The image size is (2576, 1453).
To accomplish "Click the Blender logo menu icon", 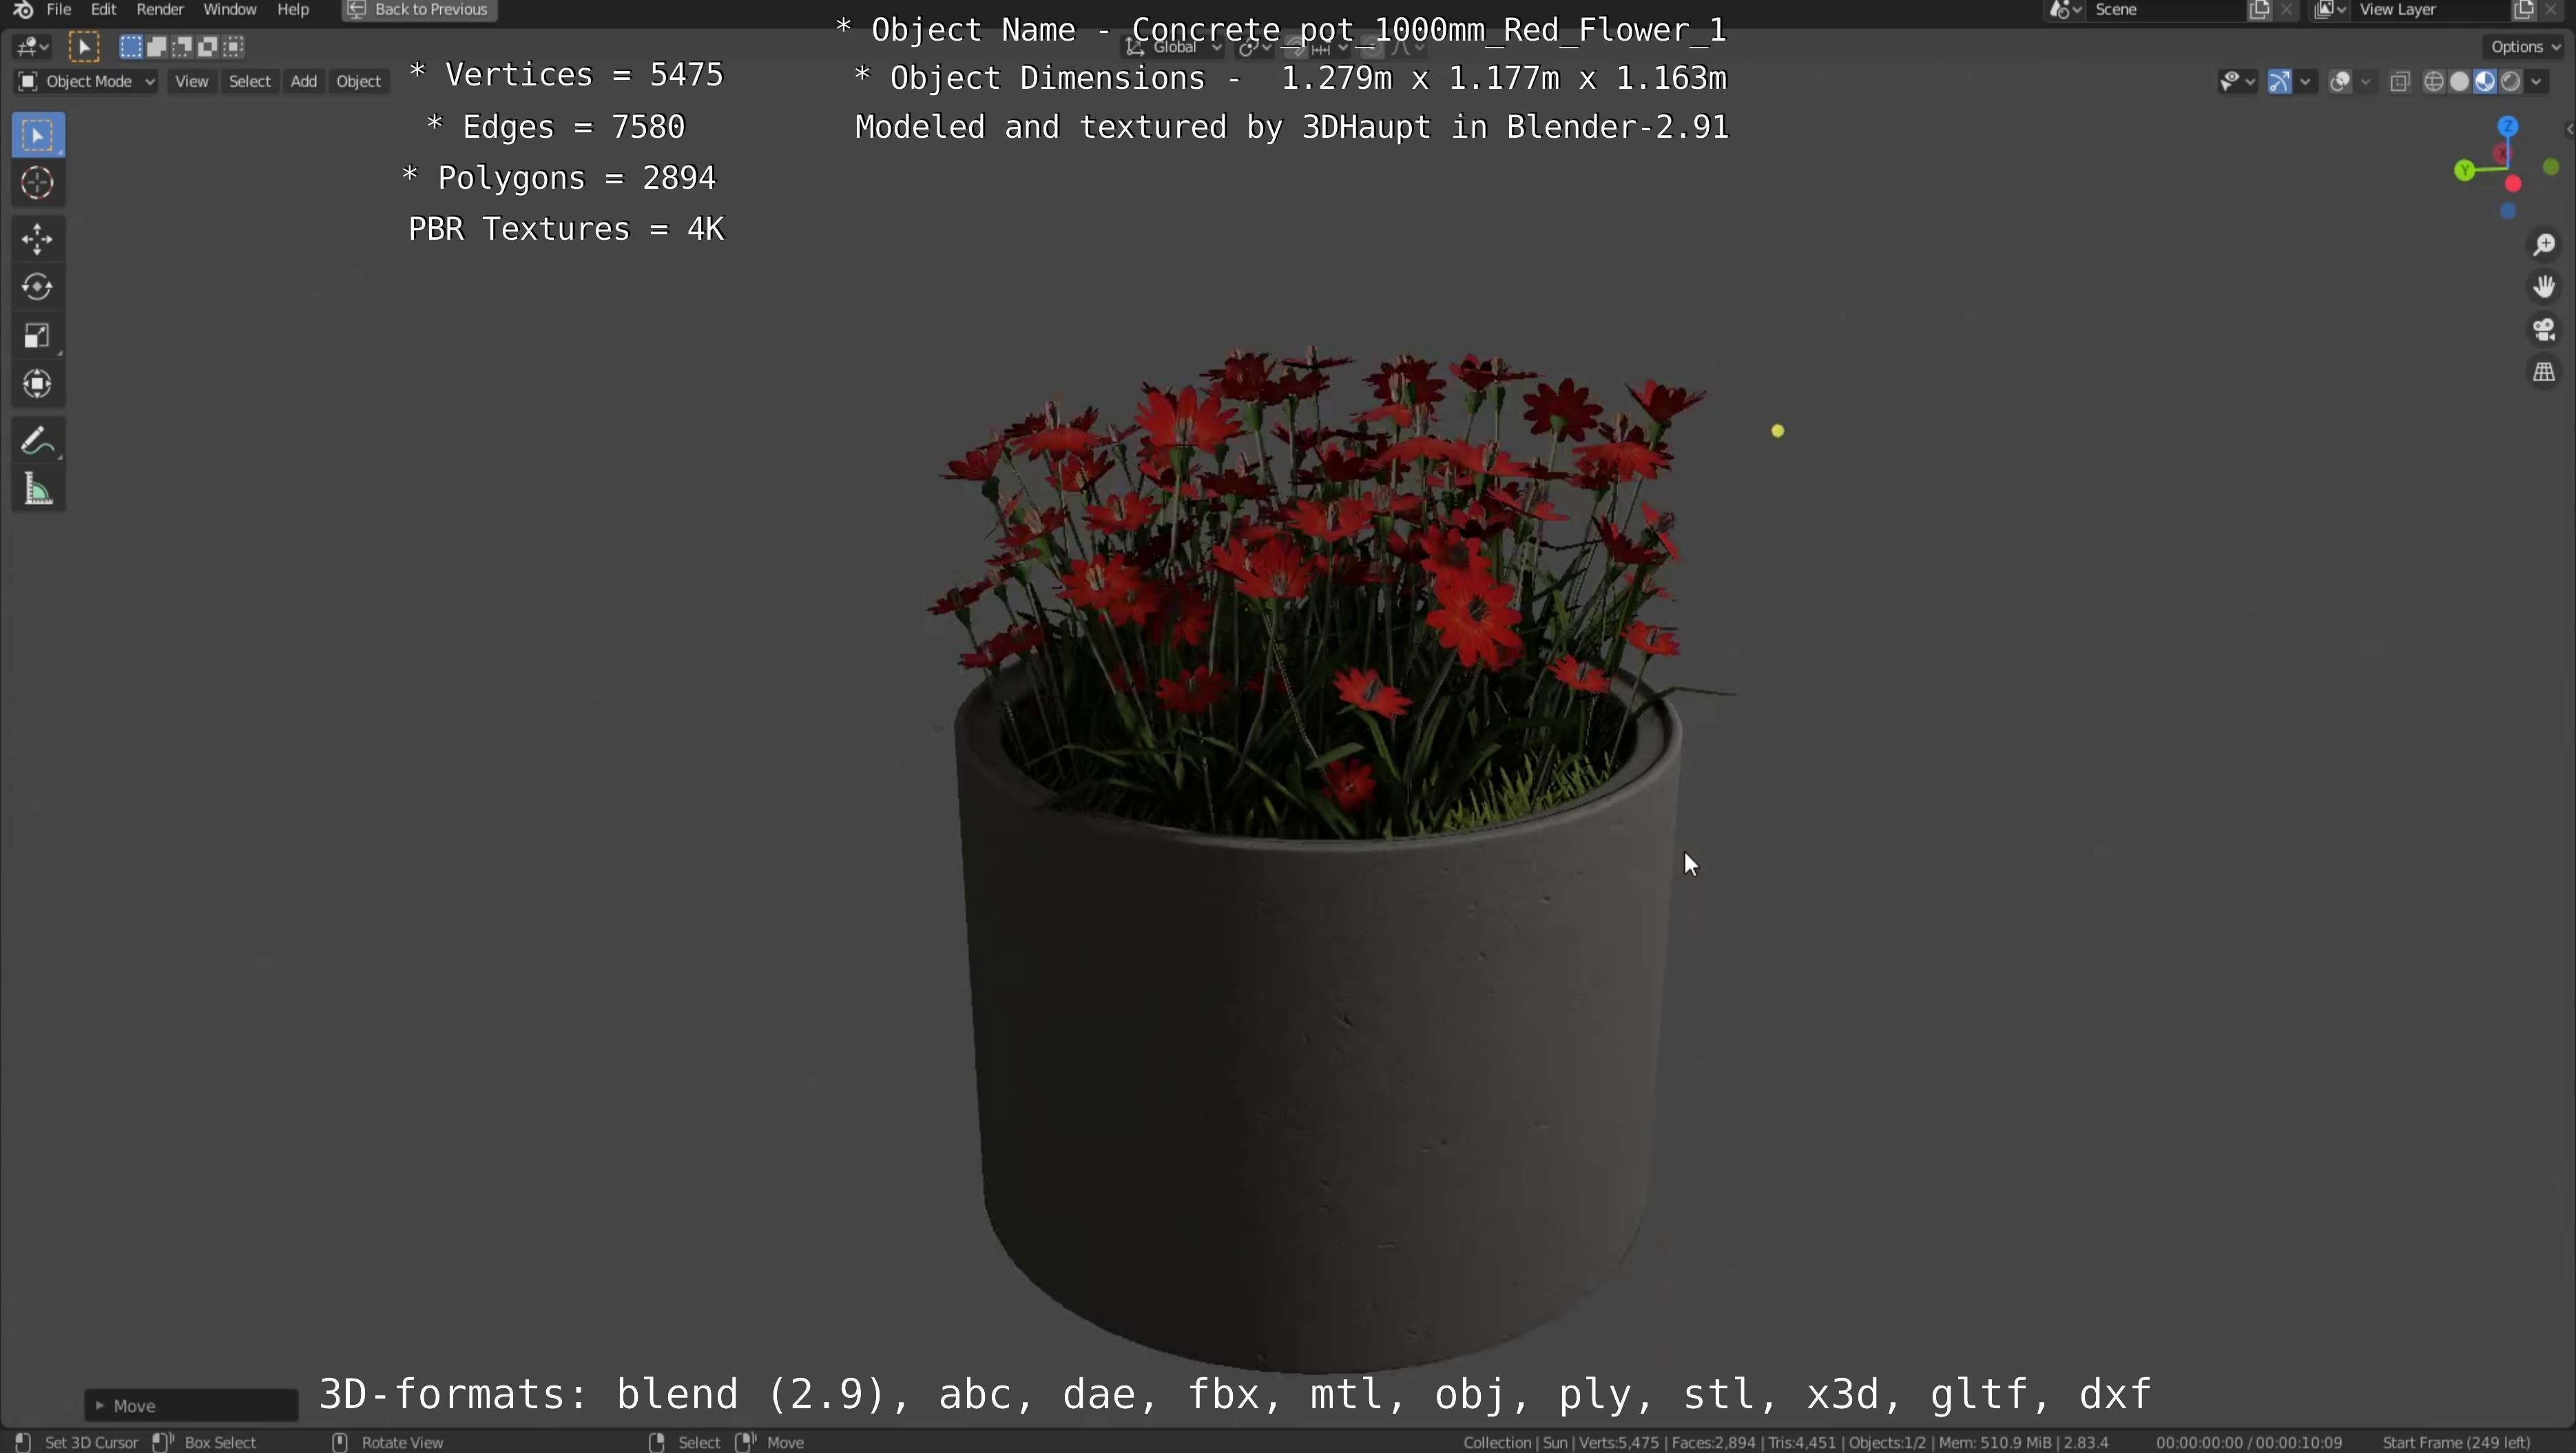I will 23,10.
